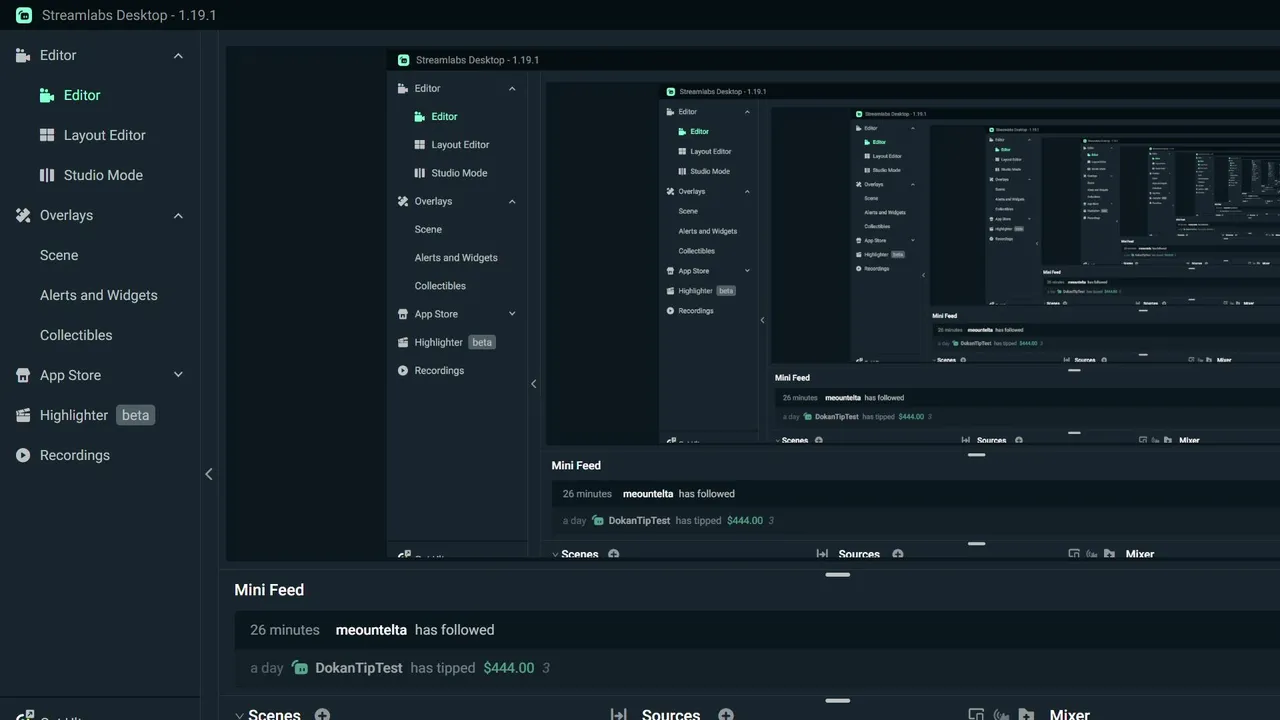Click the resize handle above the Mini Feed
Image resolution: width=1280 pixels, height=720 pixels.
point(838,575)
